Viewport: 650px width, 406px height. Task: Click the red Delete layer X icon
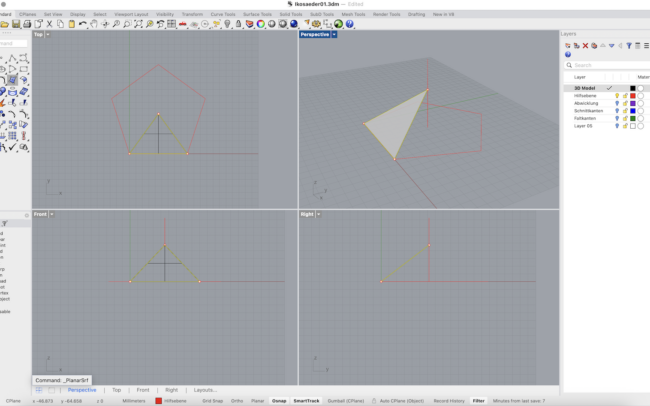coord(585,45)
